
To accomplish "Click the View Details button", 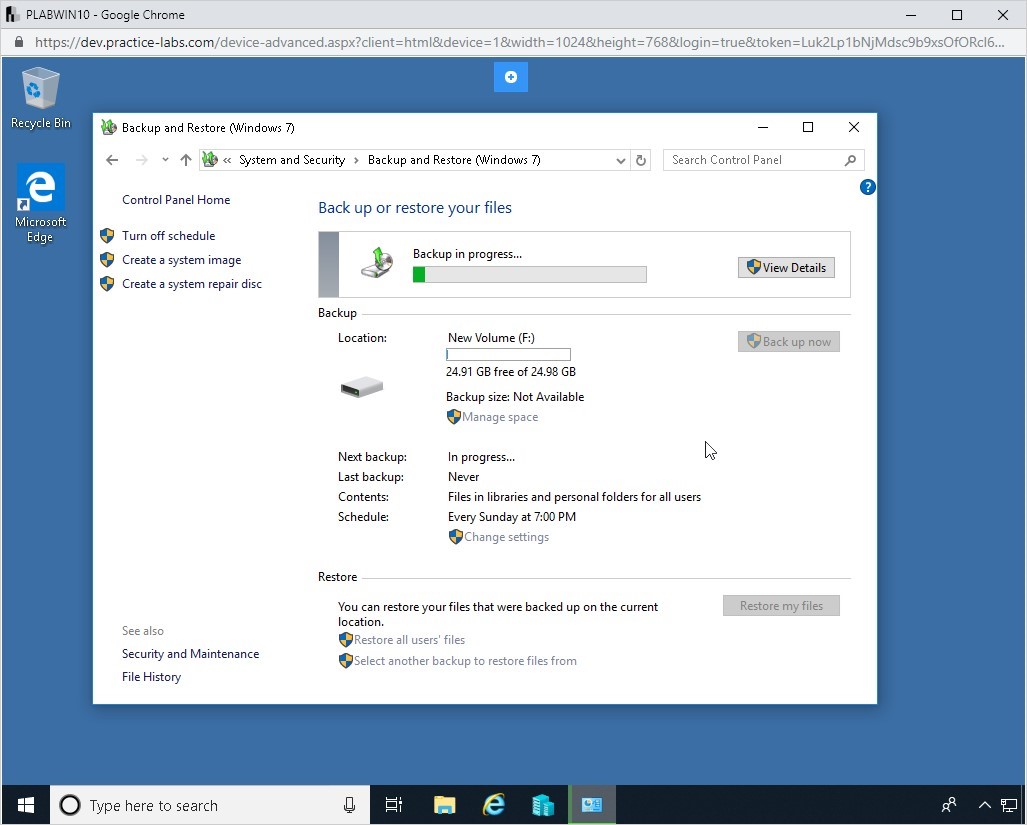I will coord(786,267).
